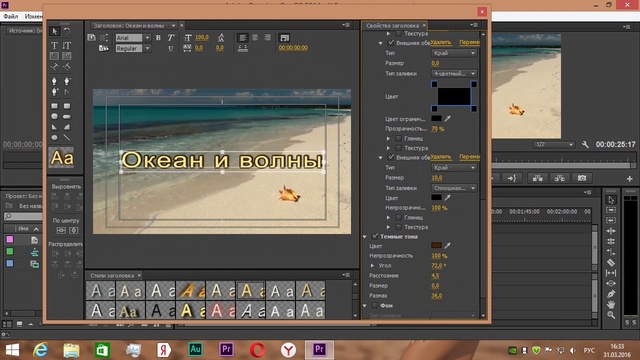Viewport: 640px width, 360px height.
Task: Click the Размах value 36,0
Action: (x=436, y=296)
